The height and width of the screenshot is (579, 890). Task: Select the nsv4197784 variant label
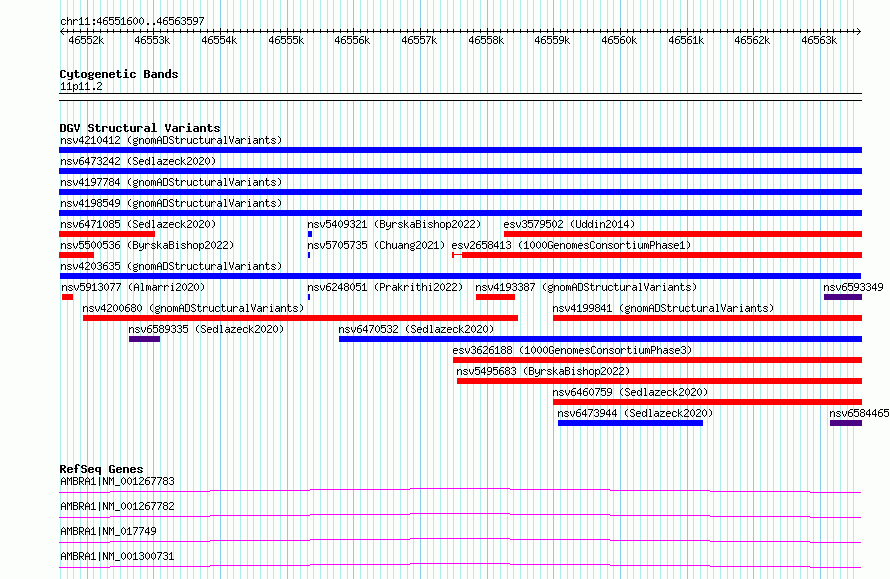(171, 182)
